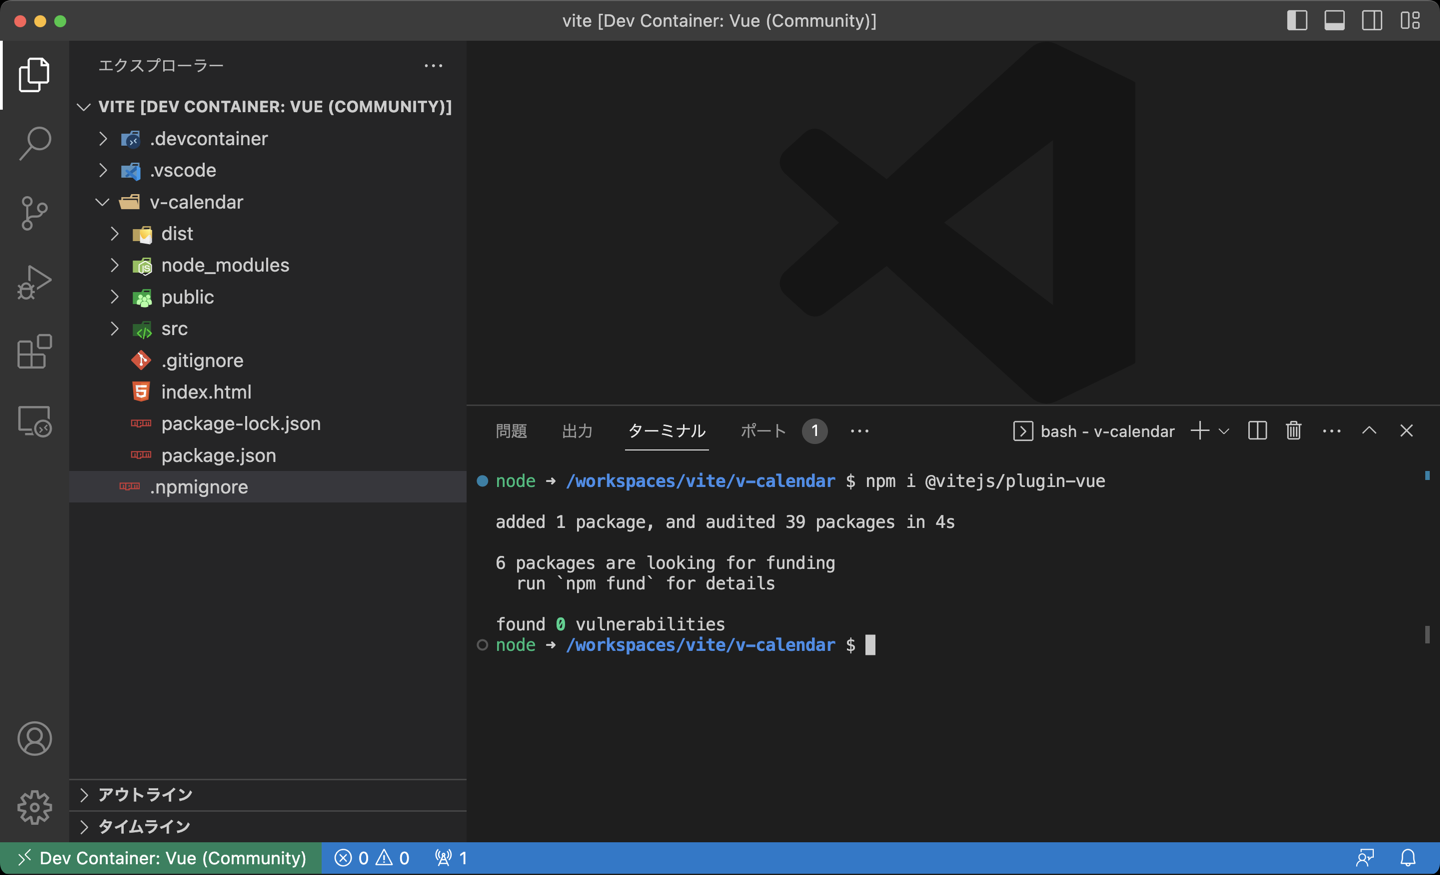Switch to the 出力 (Output) tab
The width and height of the screenshot is (1440, 875).
pos(577,431)
